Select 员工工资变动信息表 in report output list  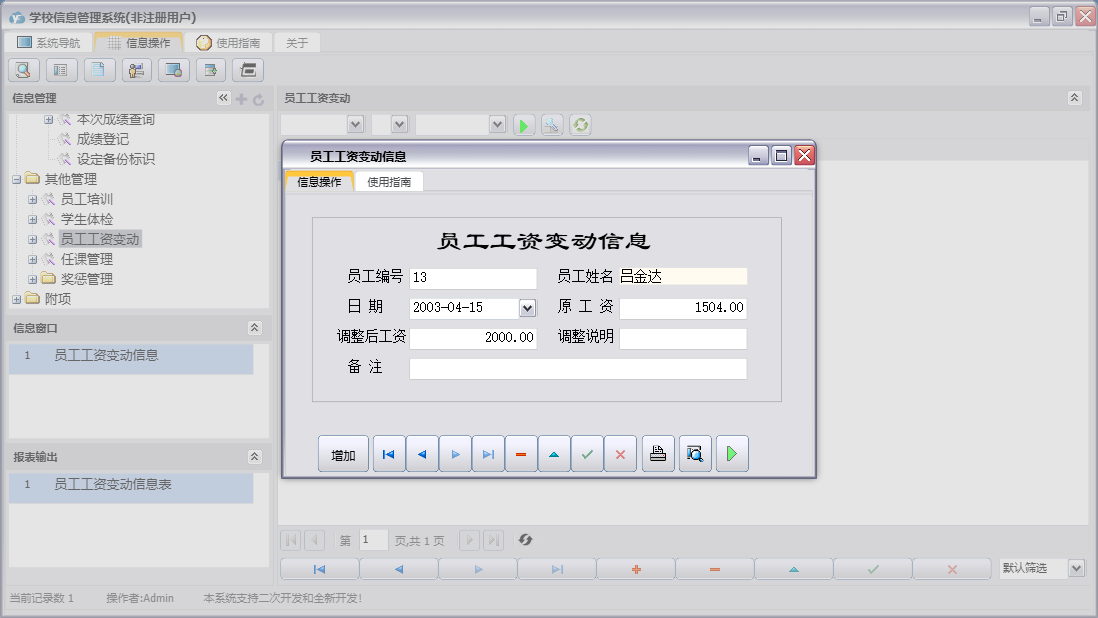[x=112, y=484]
